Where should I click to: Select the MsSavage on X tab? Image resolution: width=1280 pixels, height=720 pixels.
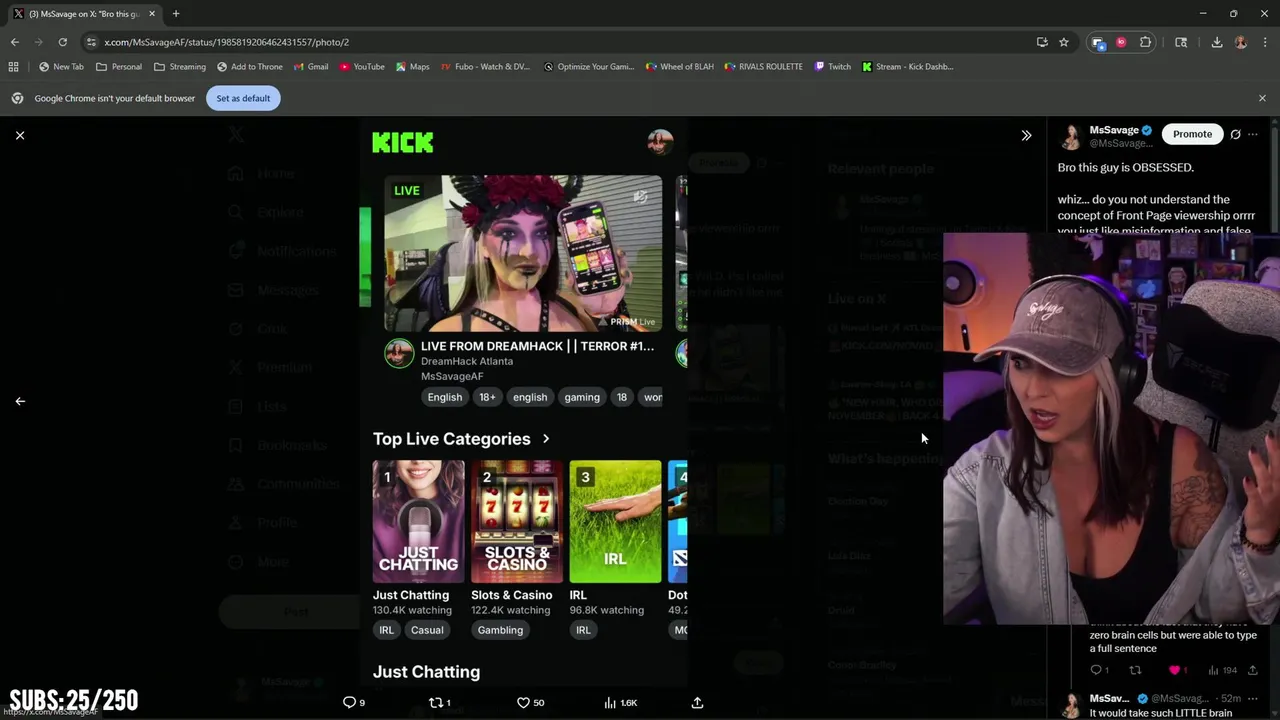click(84, 14)
